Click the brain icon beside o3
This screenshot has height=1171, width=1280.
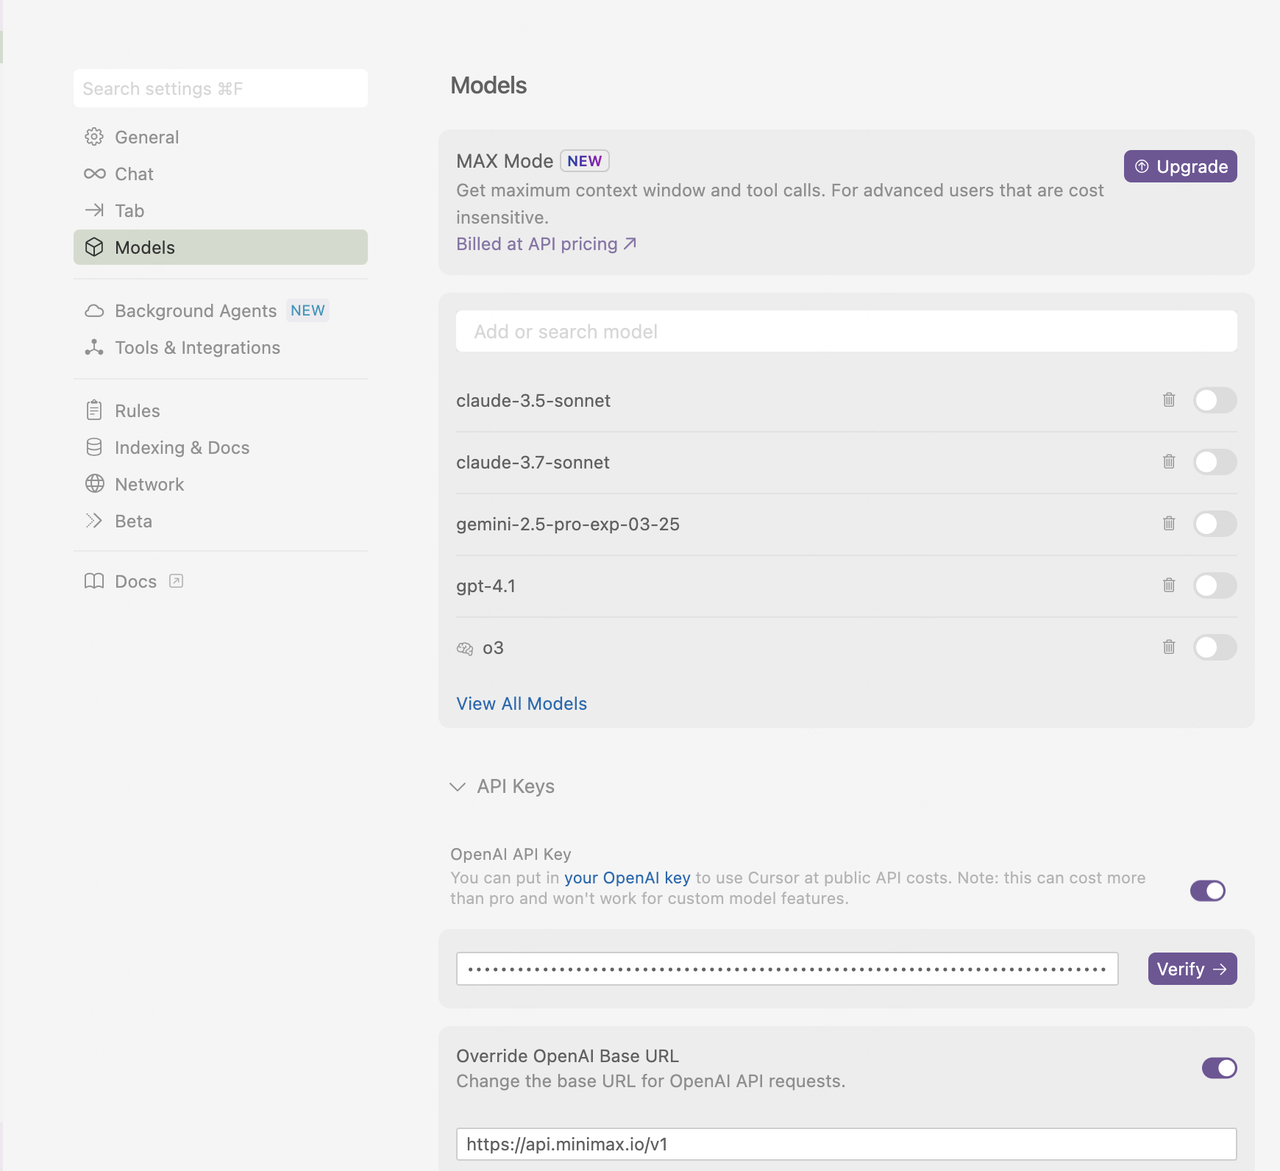[x=465, y=649]
